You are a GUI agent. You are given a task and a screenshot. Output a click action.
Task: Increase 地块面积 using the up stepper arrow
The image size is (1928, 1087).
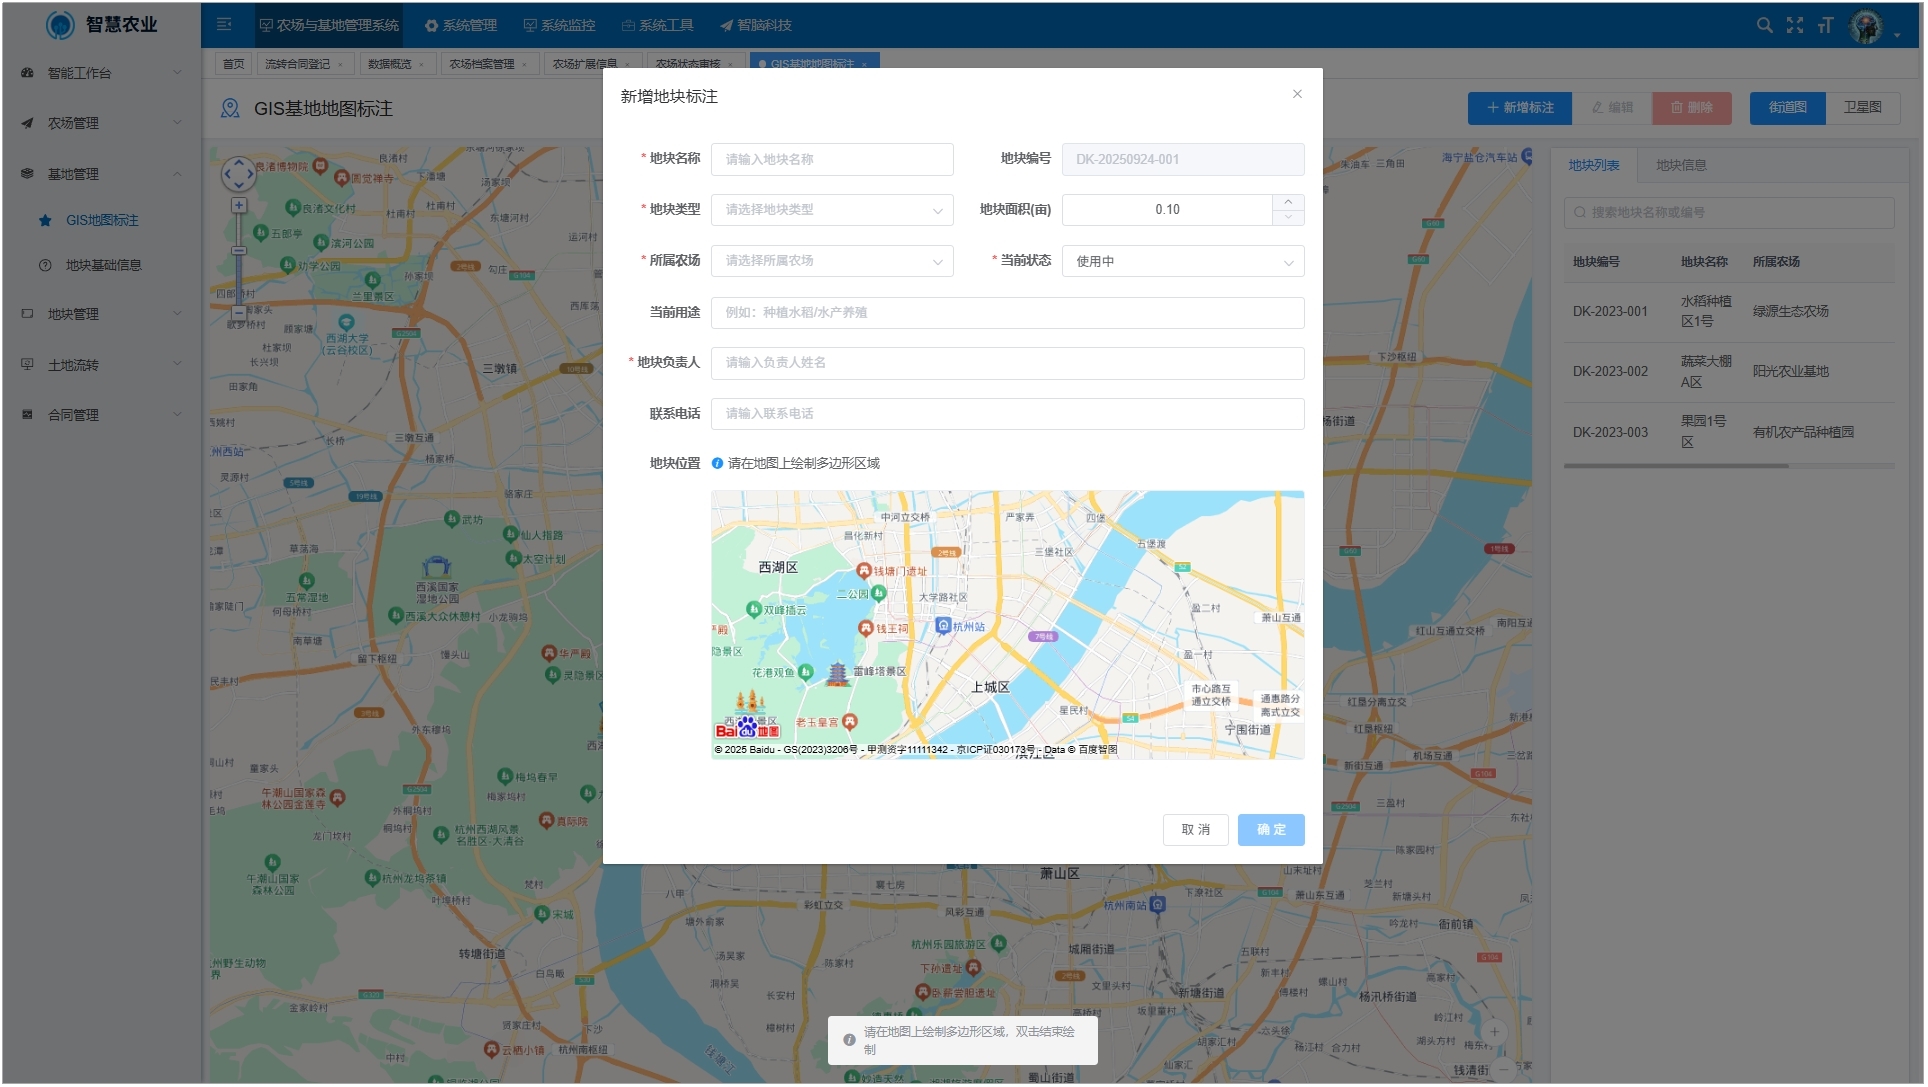pyautogui.click(x=1288, y=204)
